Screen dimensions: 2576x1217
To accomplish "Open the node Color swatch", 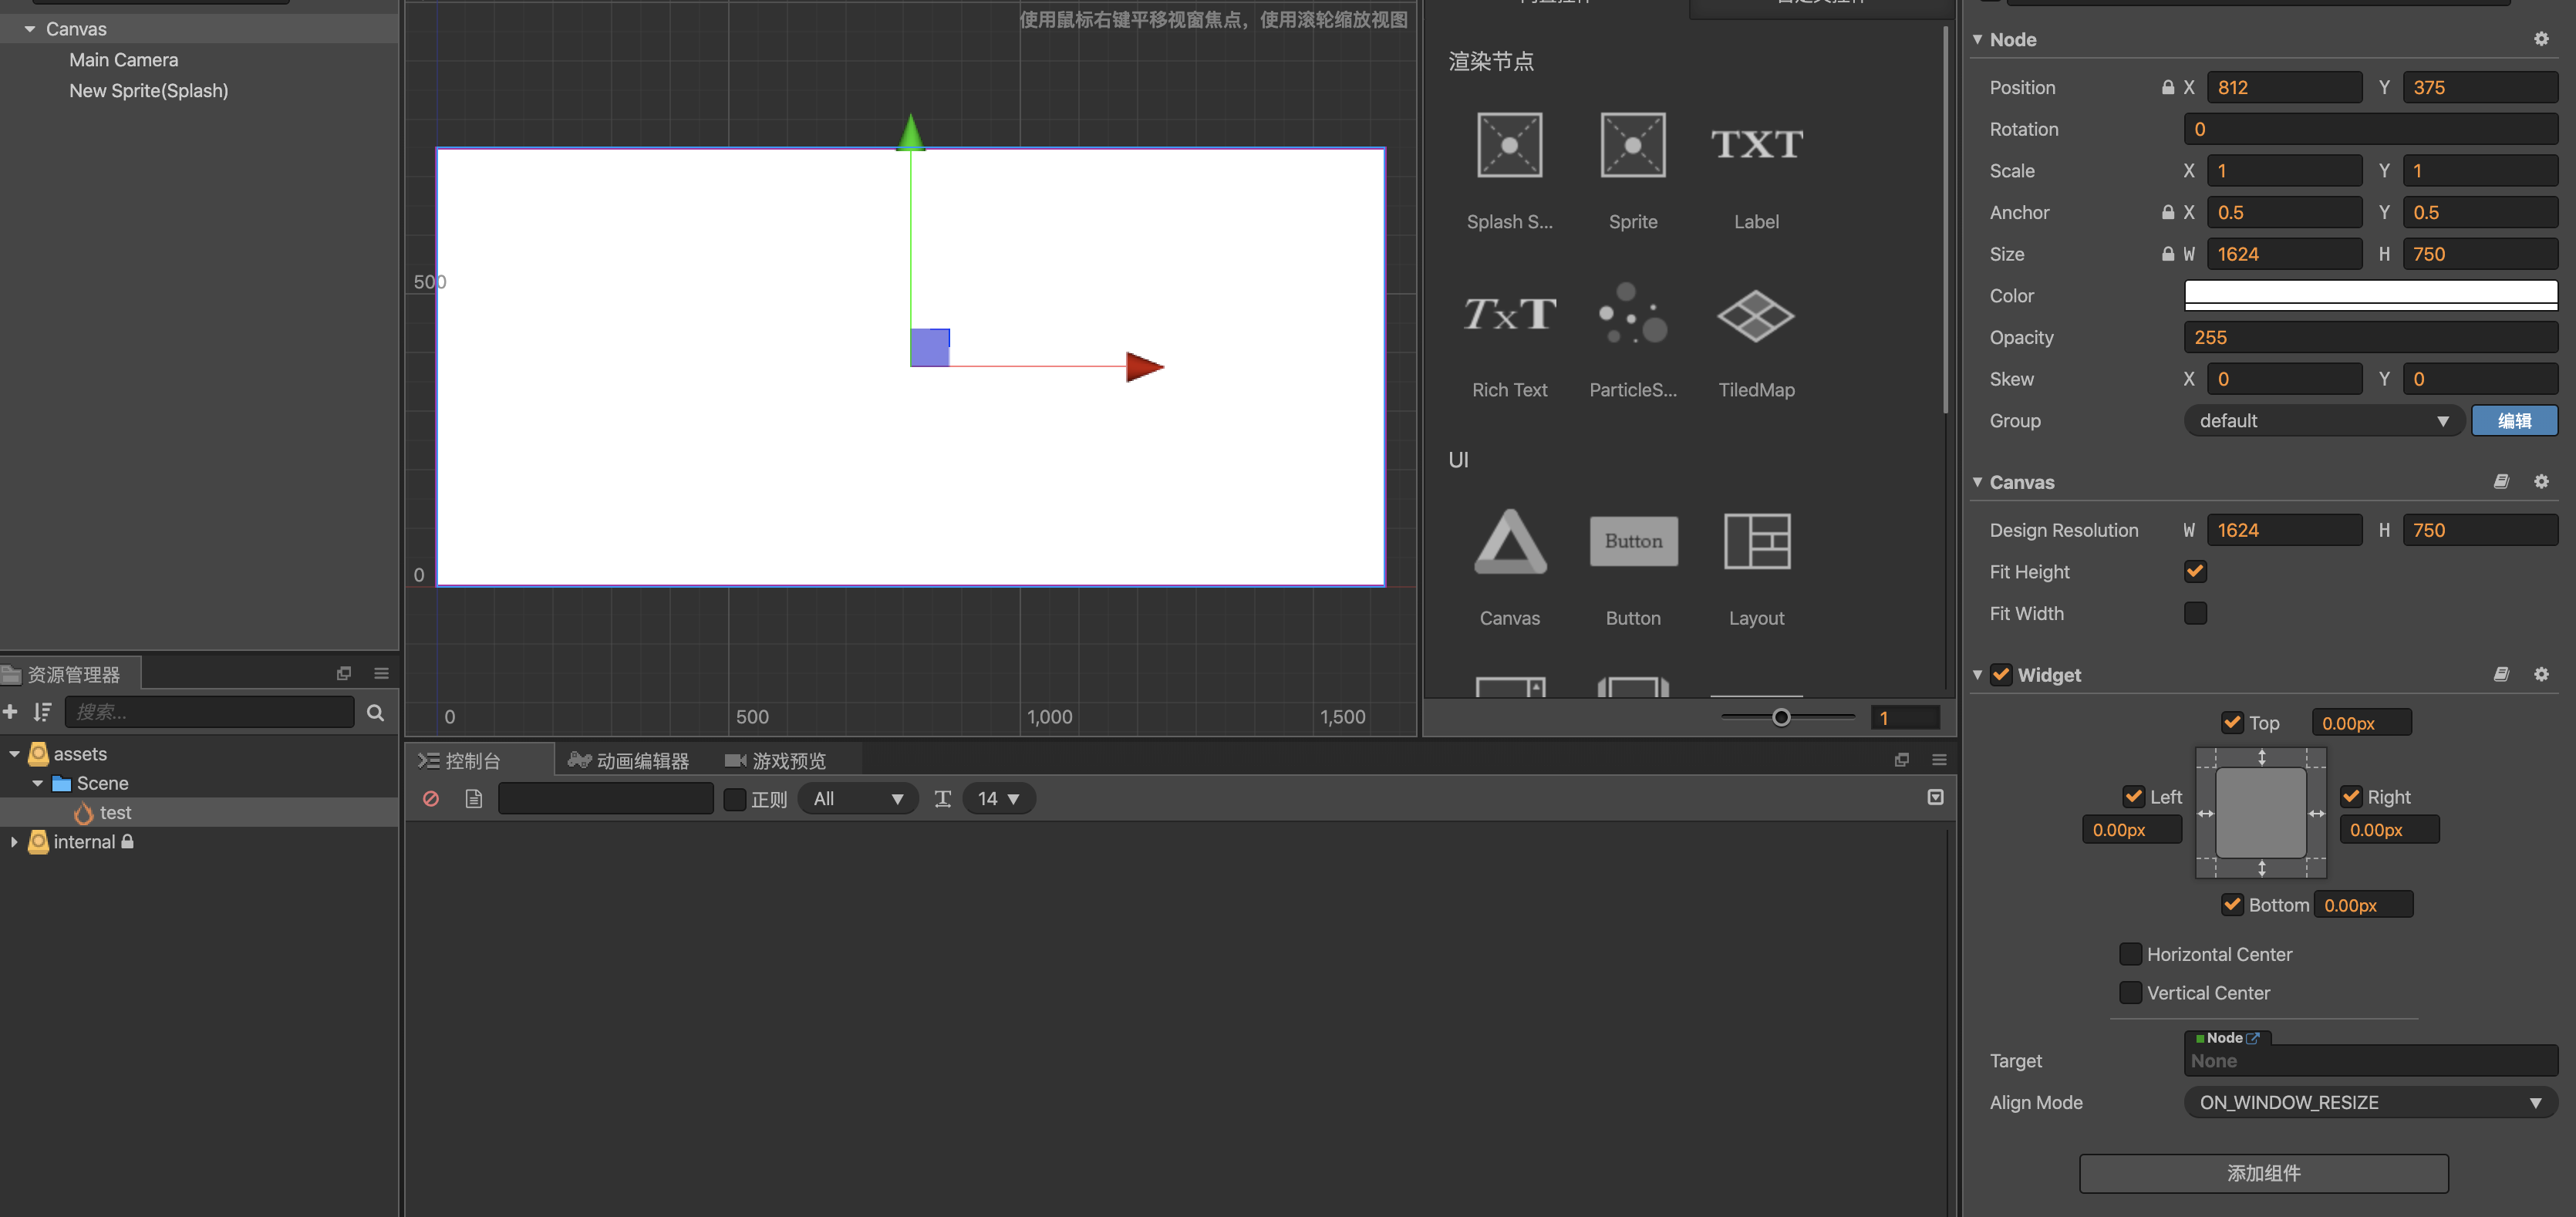I will (2369, 295).
